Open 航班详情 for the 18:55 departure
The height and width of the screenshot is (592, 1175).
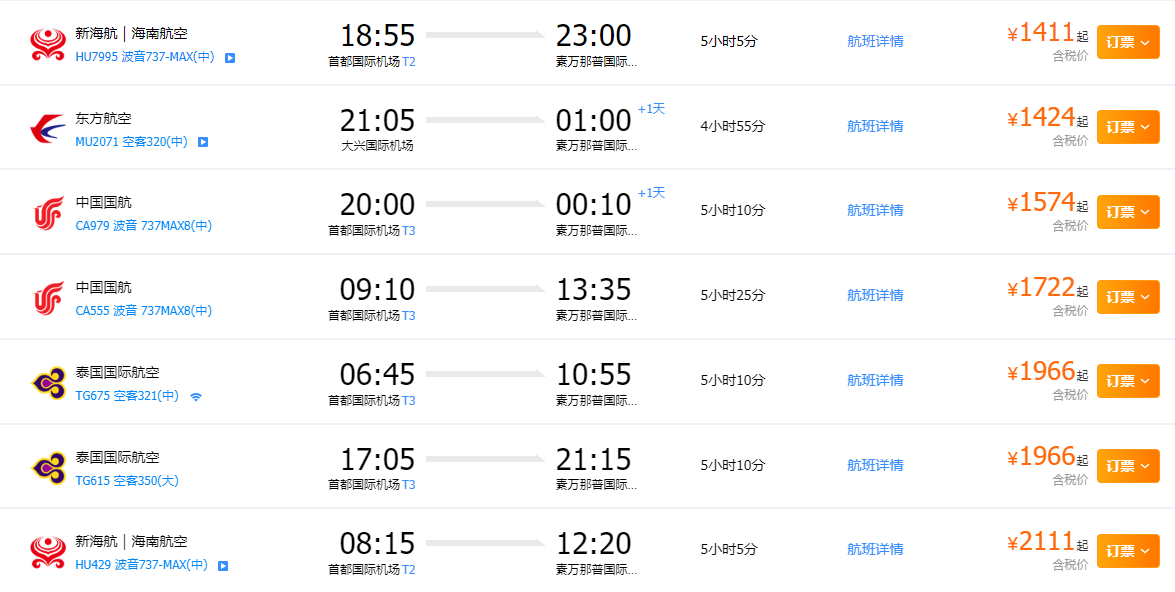tap(875, 41)
